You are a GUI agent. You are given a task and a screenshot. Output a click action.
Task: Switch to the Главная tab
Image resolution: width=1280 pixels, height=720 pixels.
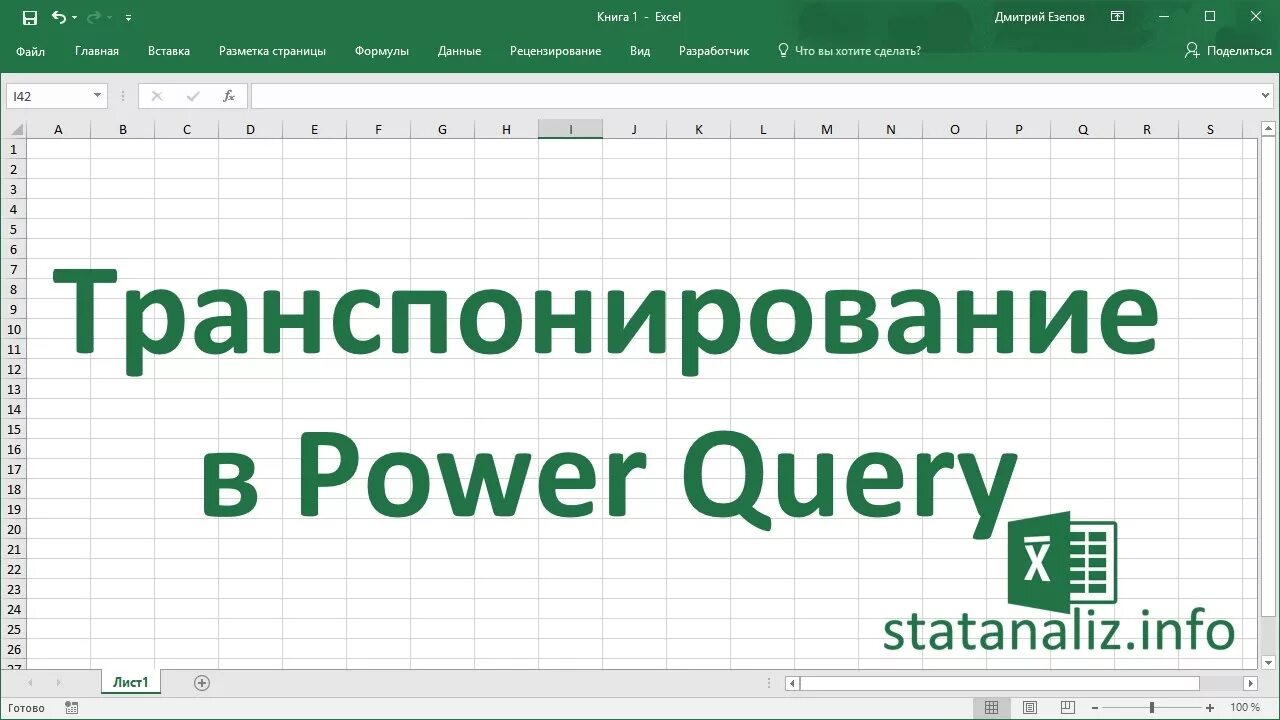(x=97, y=51)
